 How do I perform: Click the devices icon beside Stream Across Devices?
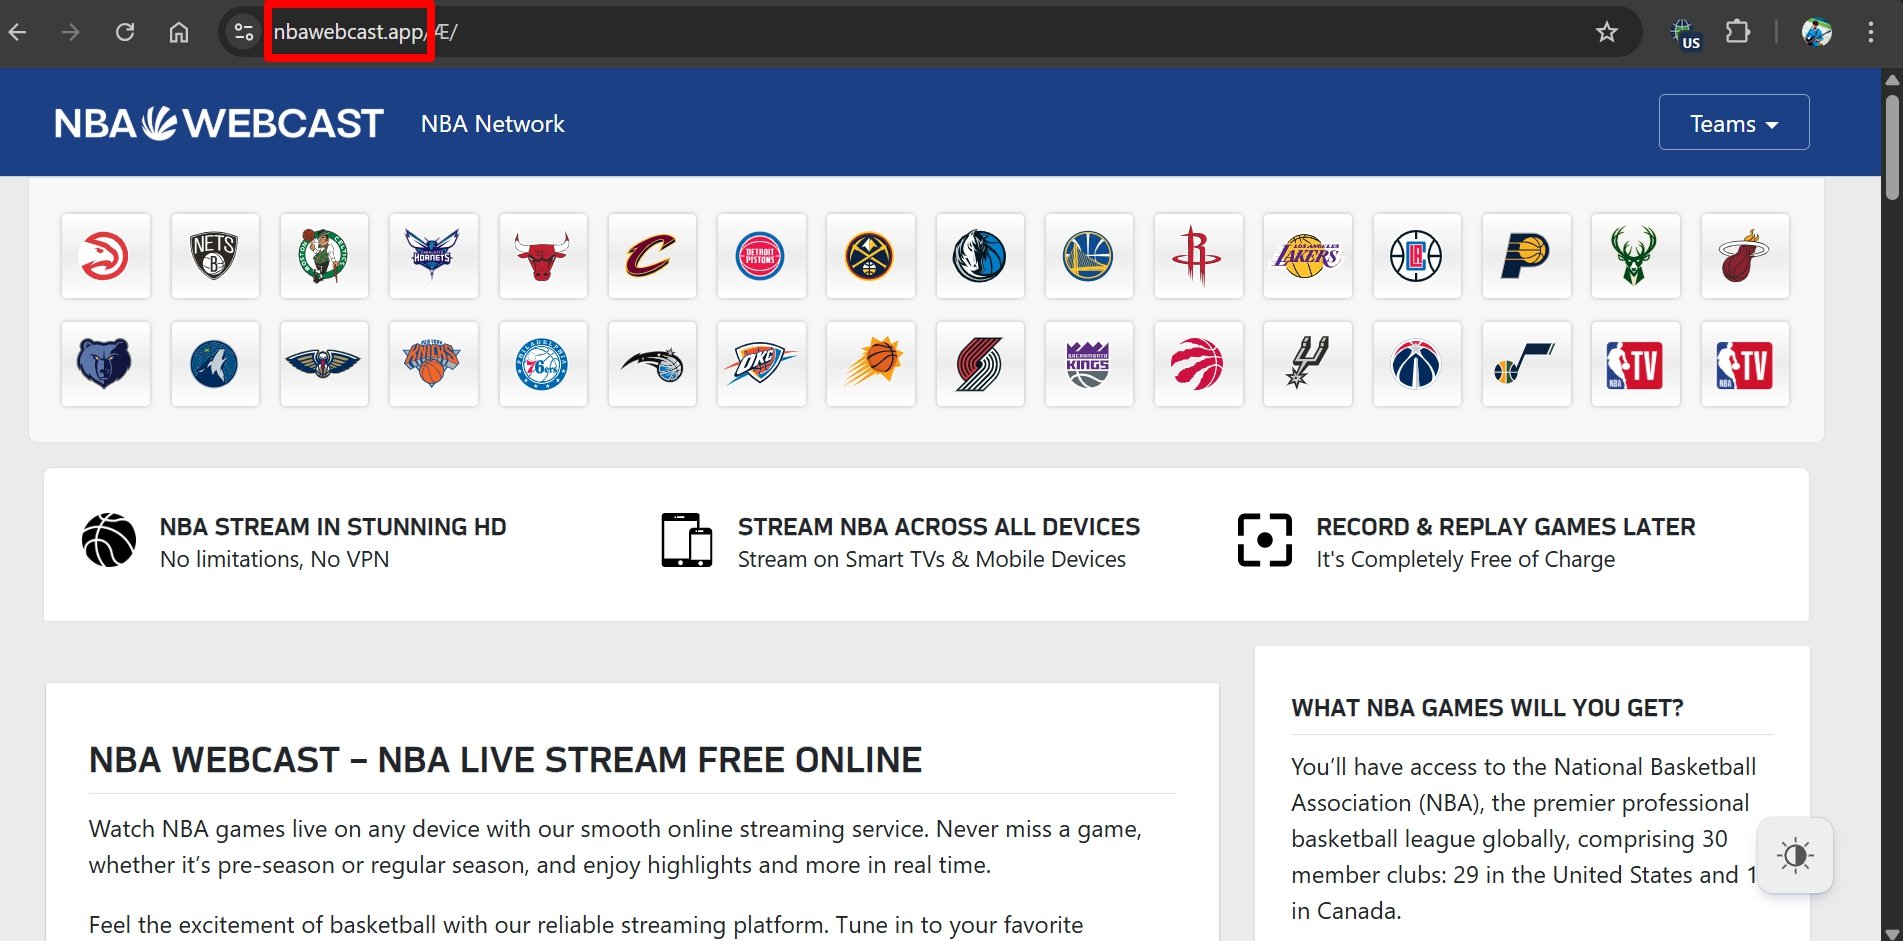(687, 540)
